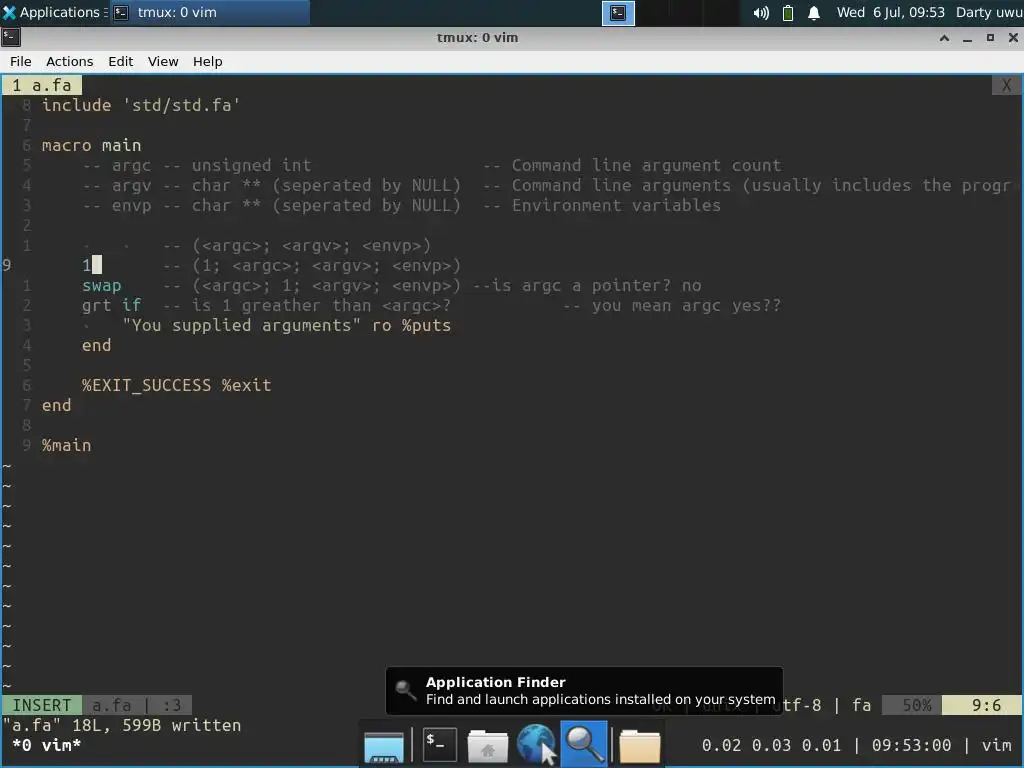The height and width of the screenshot is (768, 1024).
Task: Click the 09:53:00 time in tmux status
Action: (911, 745)
